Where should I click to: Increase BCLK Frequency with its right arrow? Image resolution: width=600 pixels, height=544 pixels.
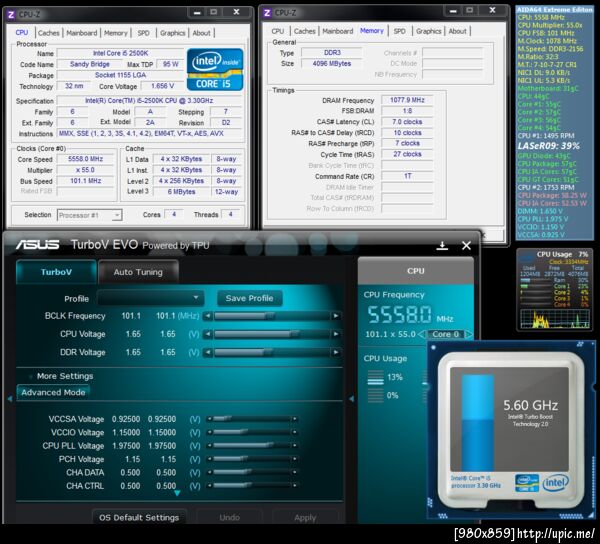coord(336,316)
